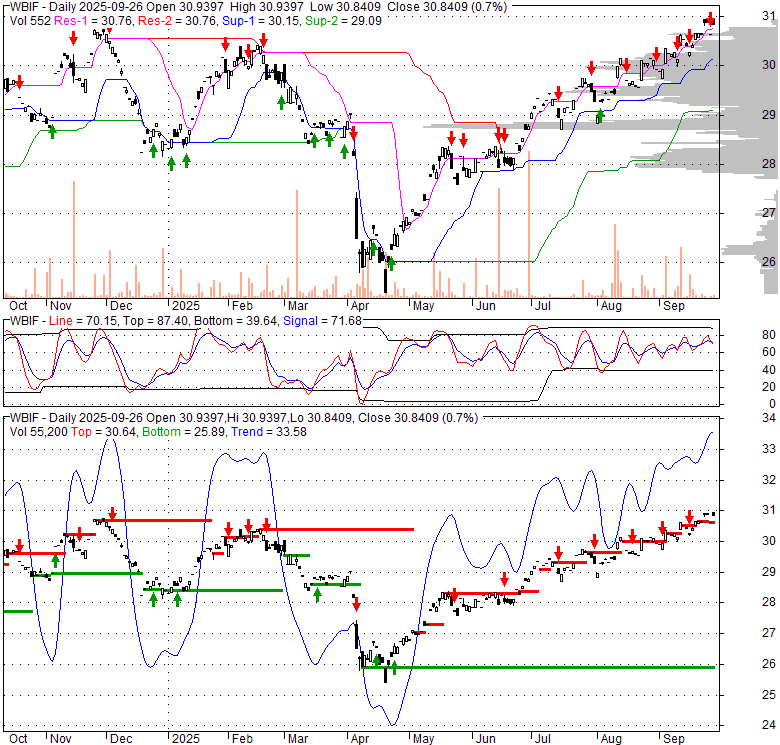Viewport: 780px width, 745px height.
Task: Click the Top = 87.40 oscillator label
Action: click(x=156, y=321)
